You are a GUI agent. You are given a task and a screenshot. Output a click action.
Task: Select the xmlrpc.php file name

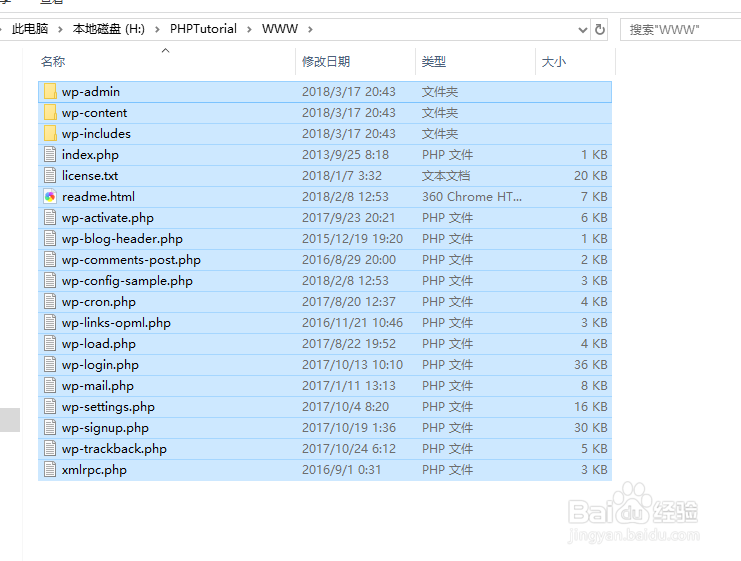(94, 470)
